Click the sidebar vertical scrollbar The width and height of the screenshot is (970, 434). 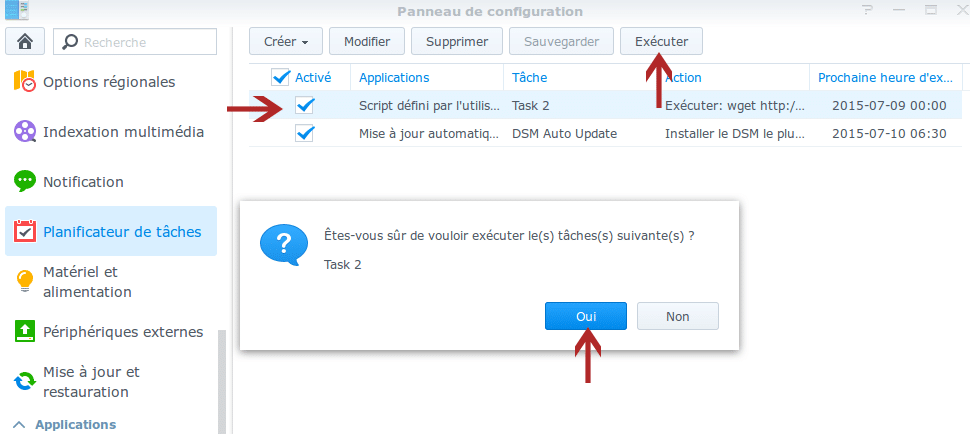(222, 381)
